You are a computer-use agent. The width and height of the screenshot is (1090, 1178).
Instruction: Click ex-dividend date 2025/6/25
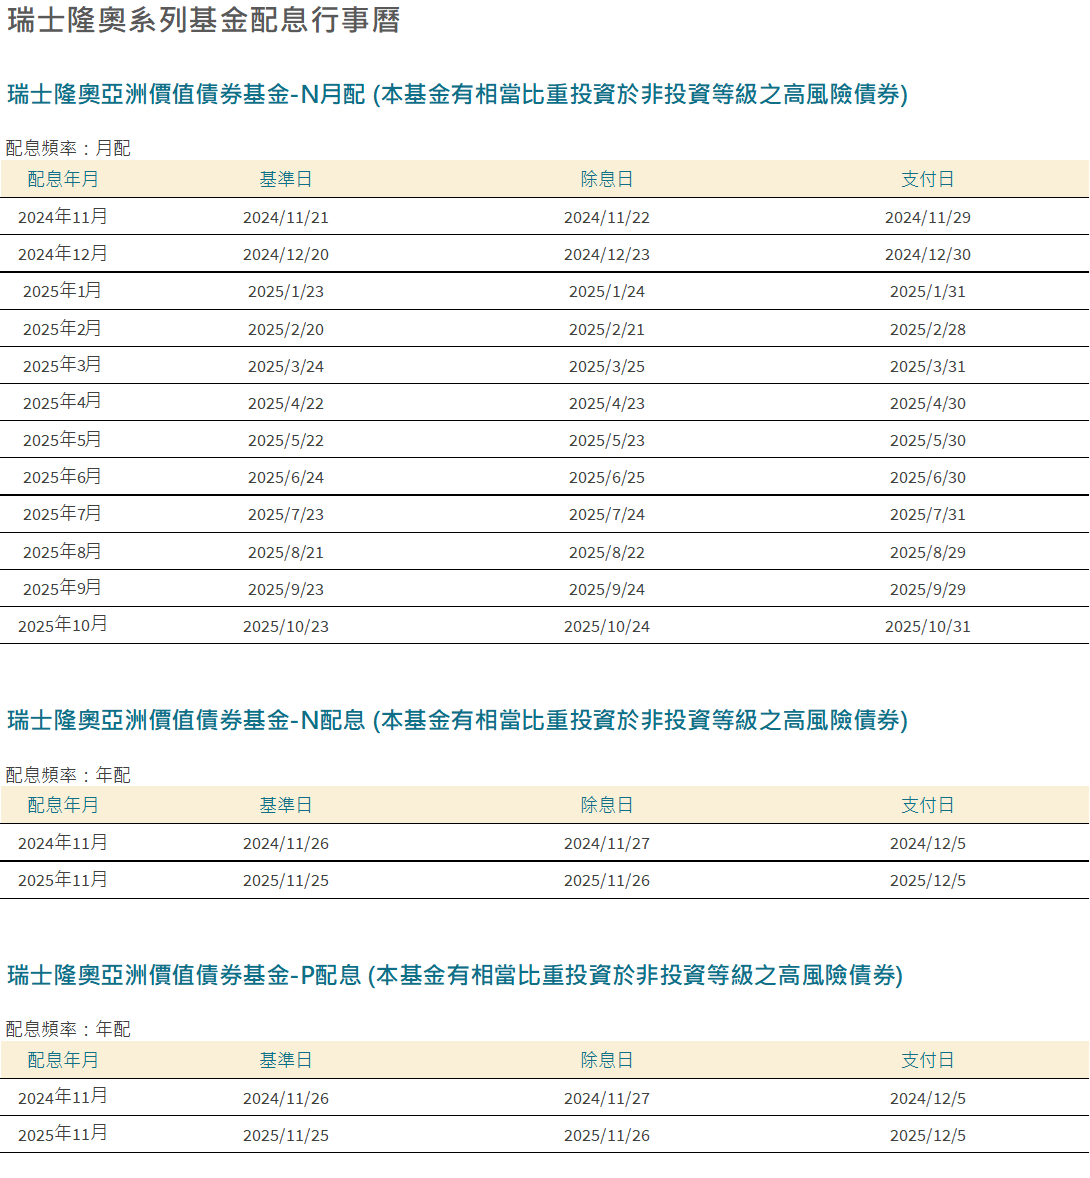coord(607,478)
